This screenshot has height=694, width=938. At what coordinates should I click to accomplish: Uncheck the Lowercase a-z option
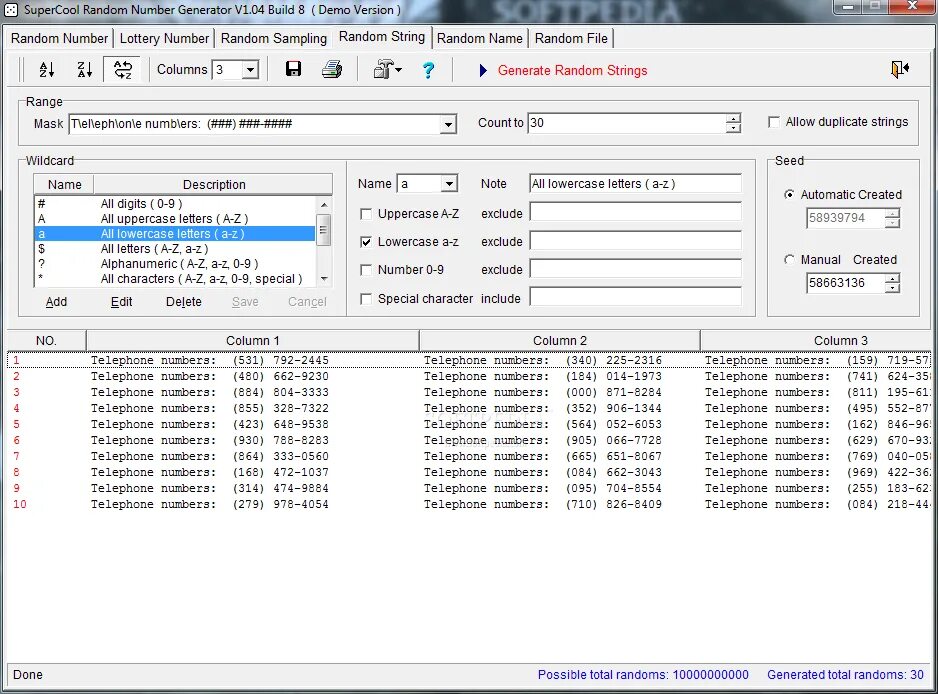point(366,242)
